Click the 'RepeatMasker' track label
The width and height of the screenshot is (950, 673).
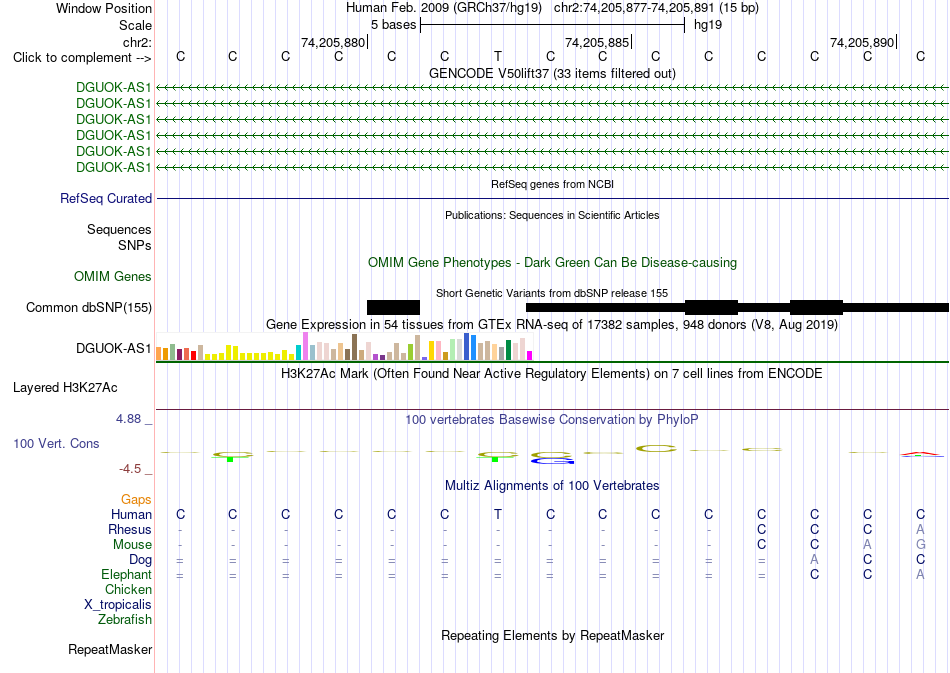(110, 649)
